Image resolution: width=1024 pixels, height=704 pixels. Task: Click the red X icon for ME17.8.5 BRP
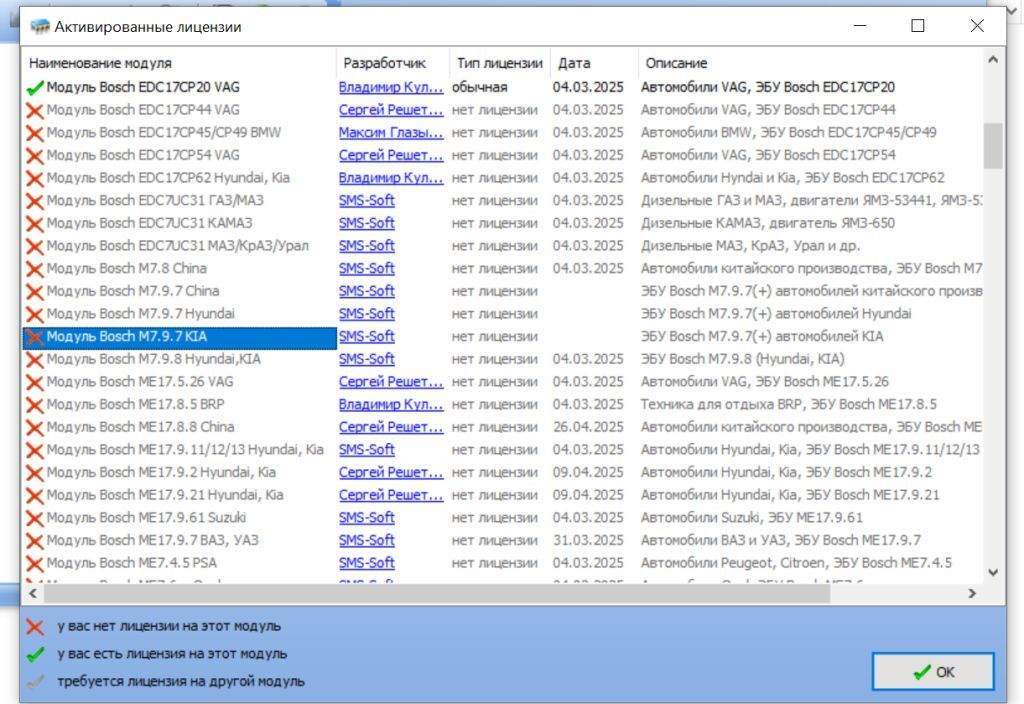(35, 405)
